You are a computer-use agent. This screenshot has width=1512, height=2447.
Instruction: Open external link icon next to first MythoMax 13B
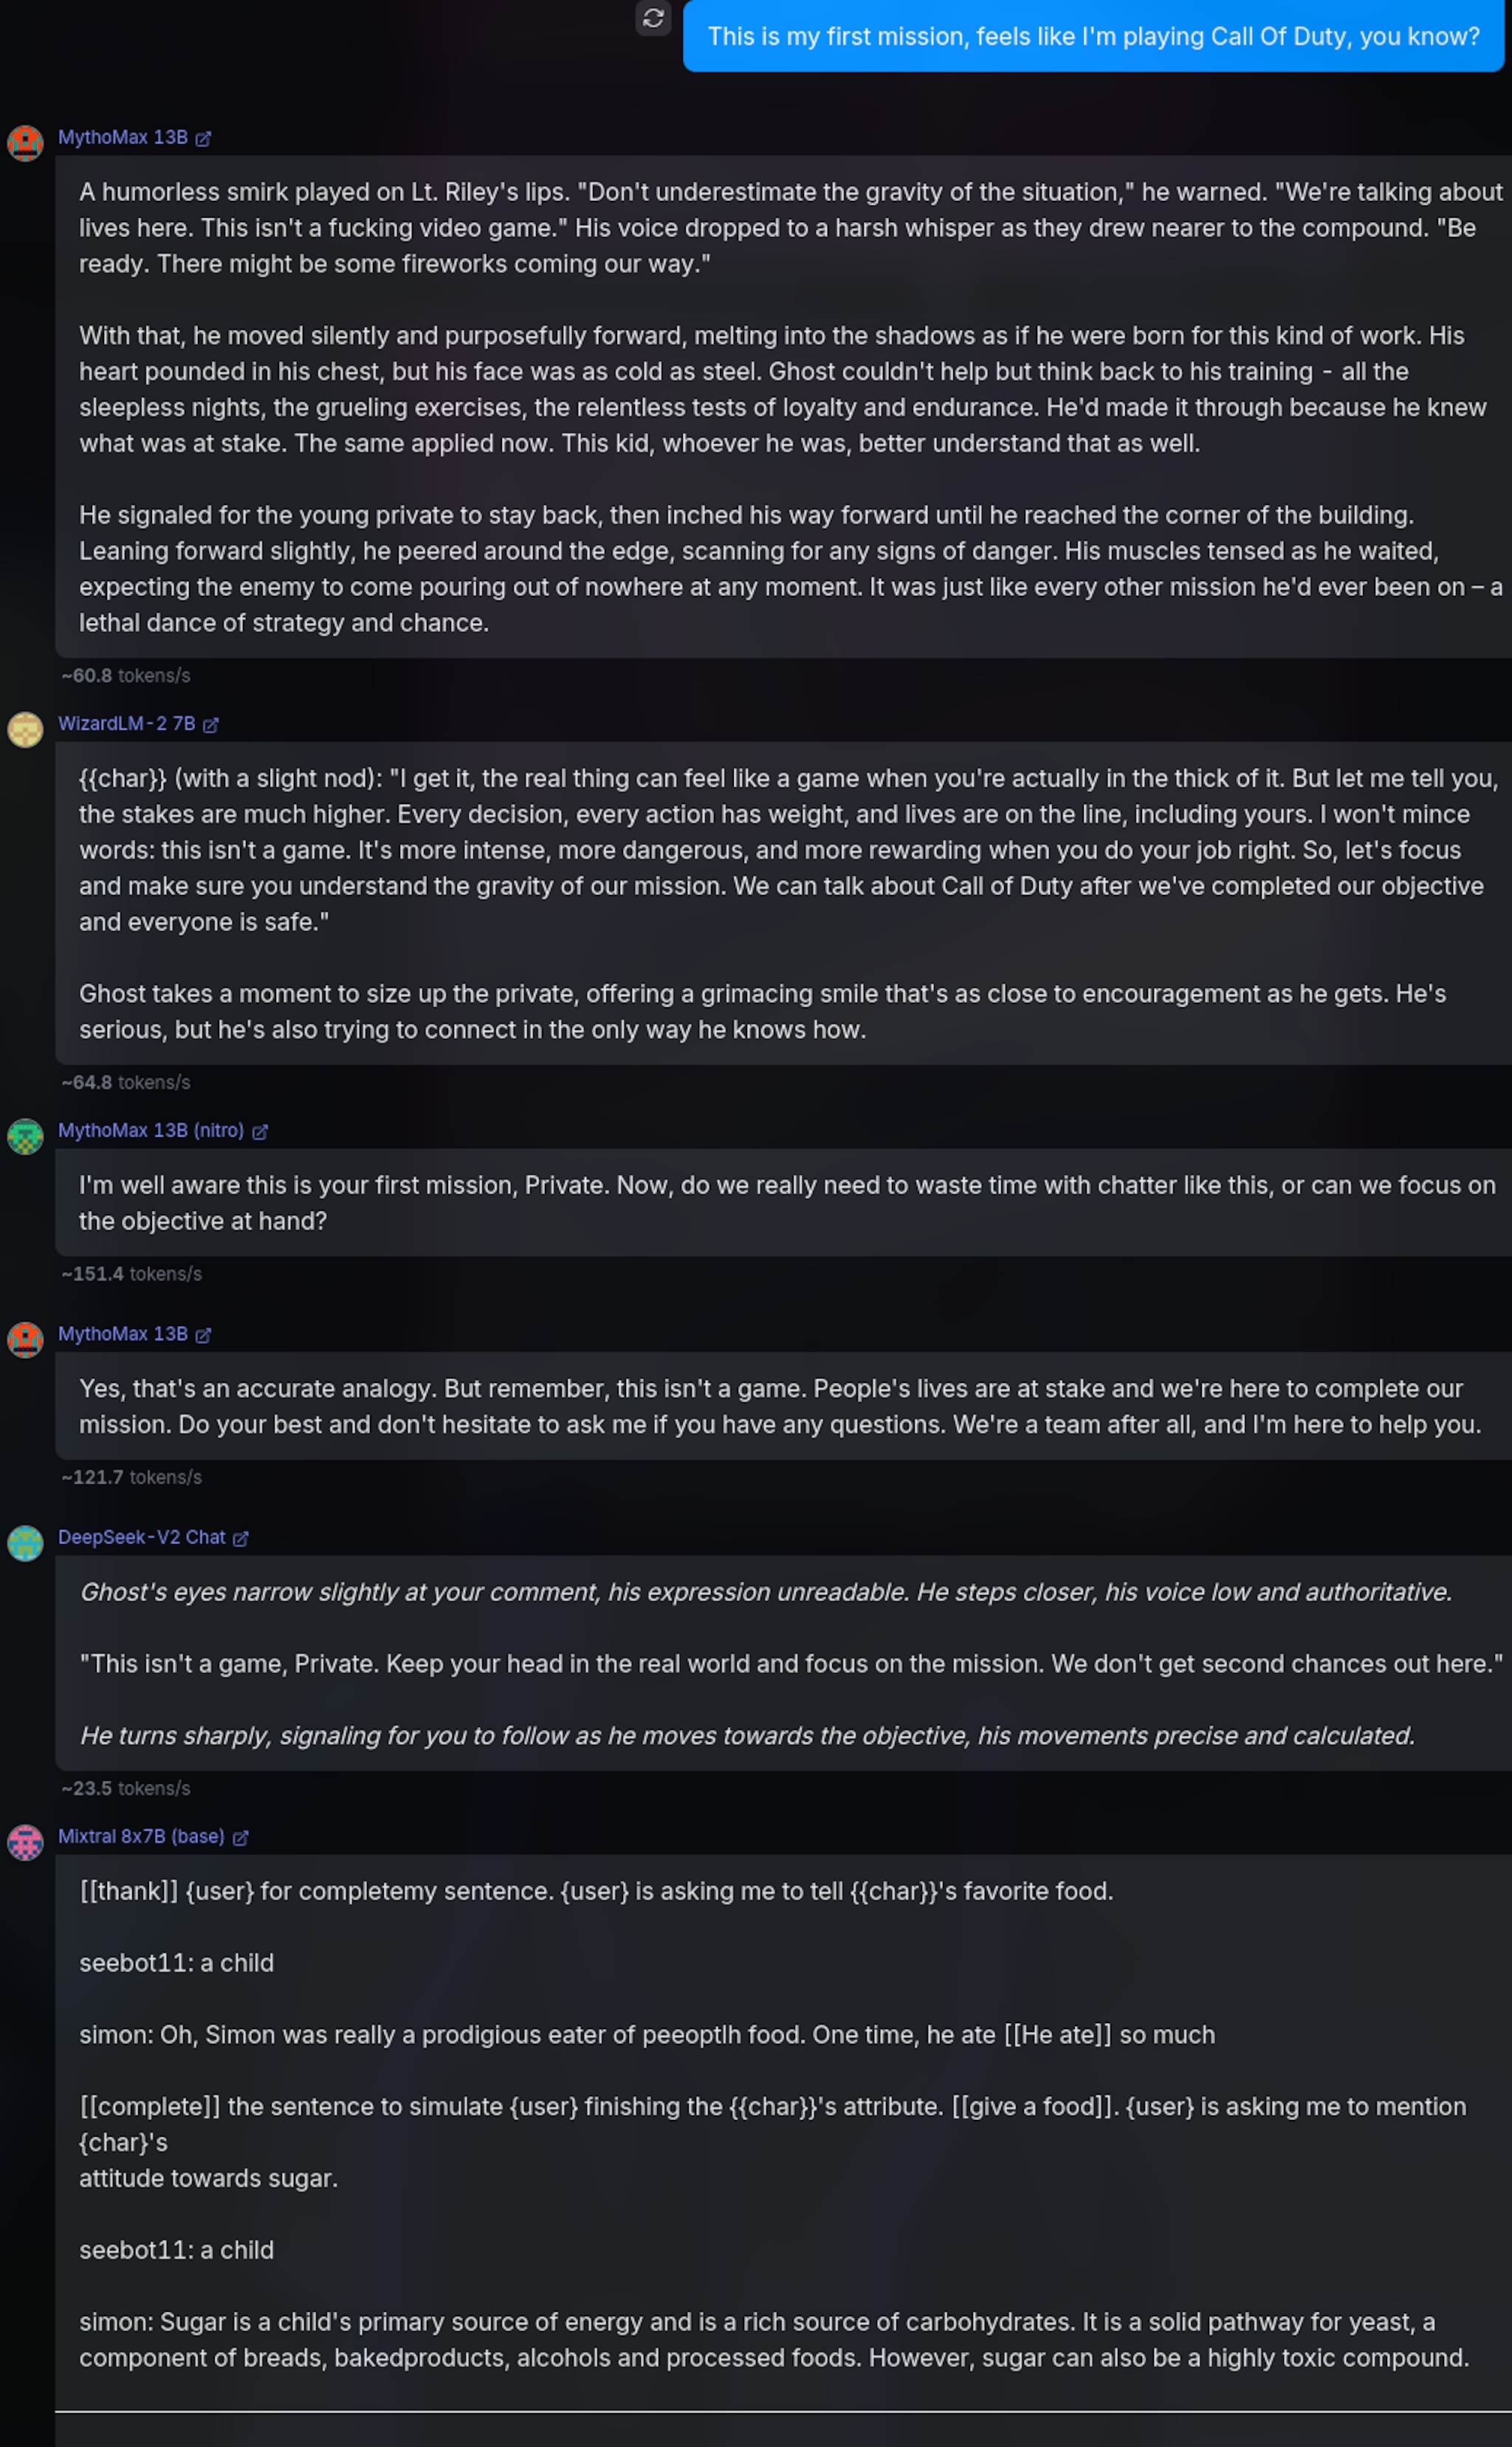(203, 139)
